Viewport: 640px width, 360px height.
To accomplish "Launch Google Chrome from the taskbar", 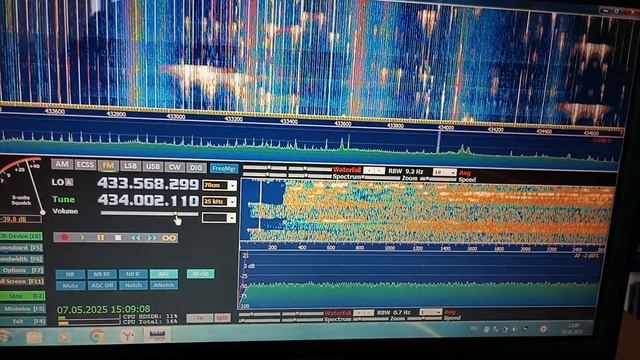I will [x=97, y=336].
